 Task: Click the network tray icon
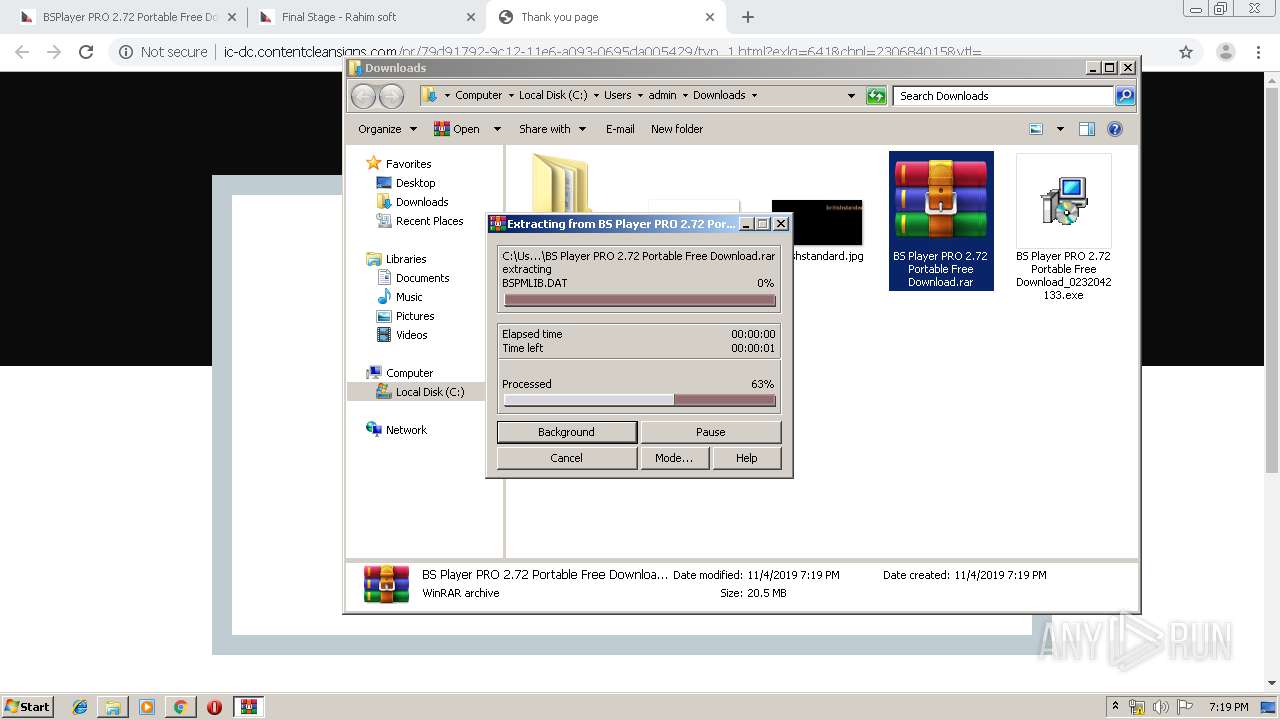coord(1138,707)
